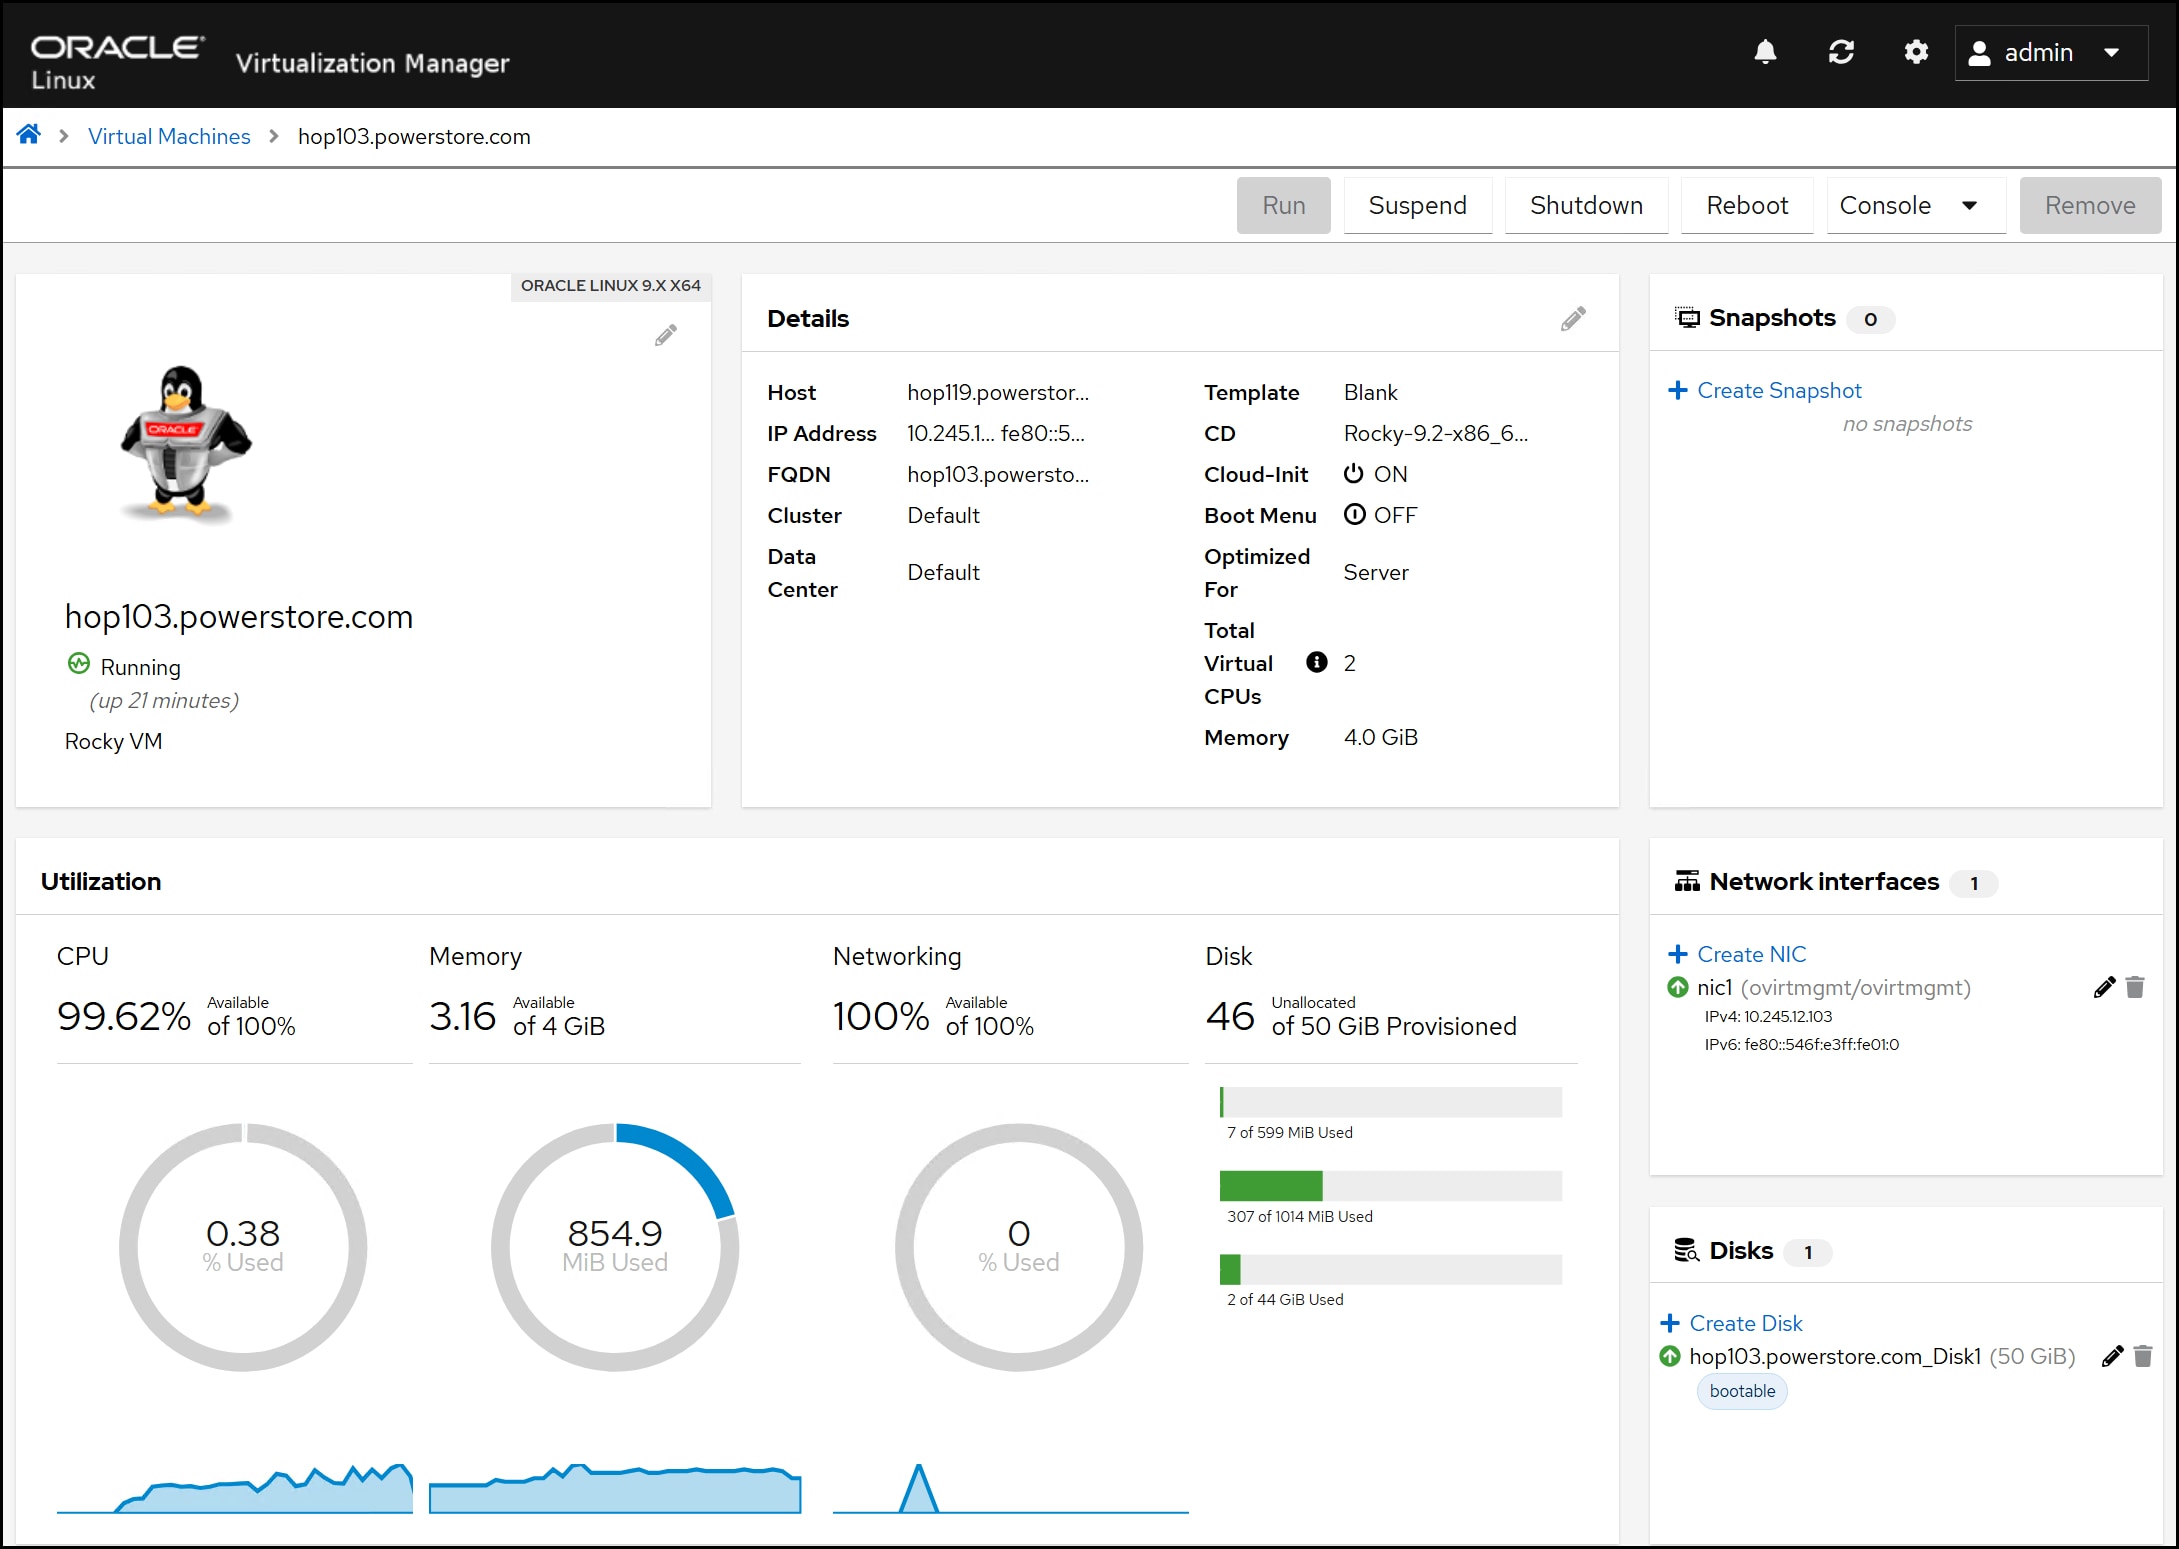Suspend the virtual machine
This screenshot has width=2179, height=1549.
[x=1417, y=205]
